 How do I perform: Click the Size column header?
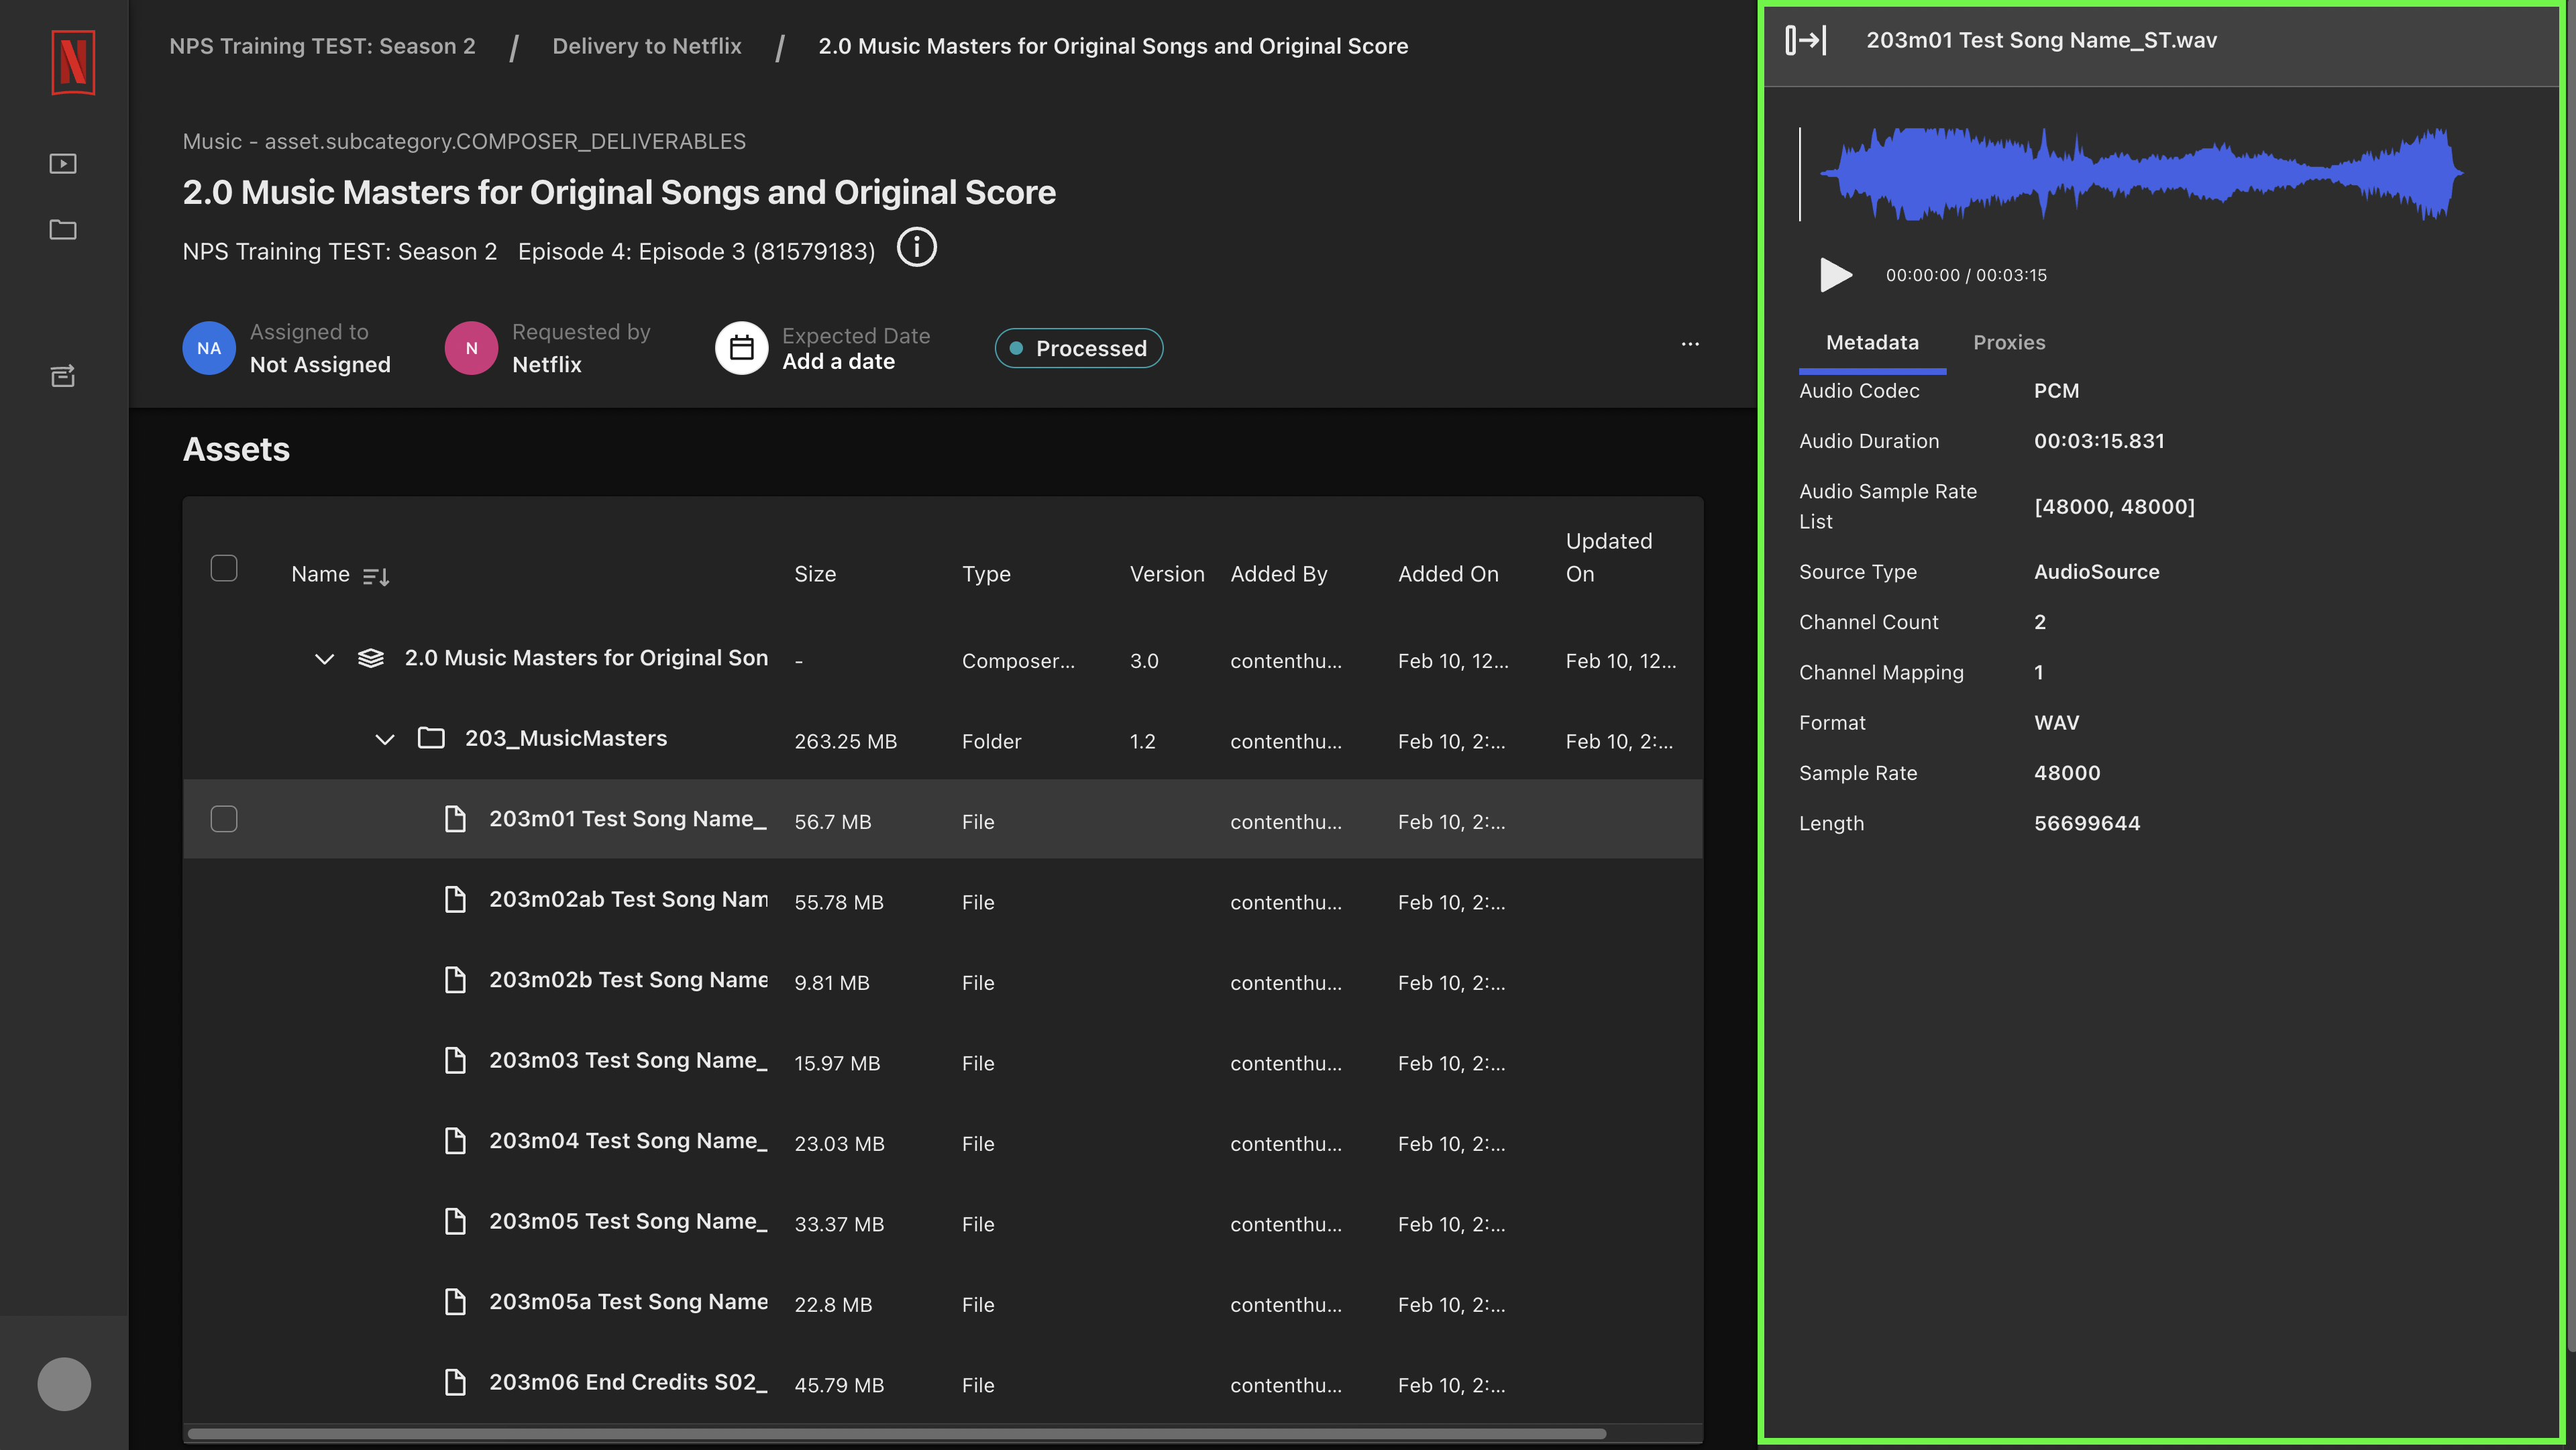point(815,574)
